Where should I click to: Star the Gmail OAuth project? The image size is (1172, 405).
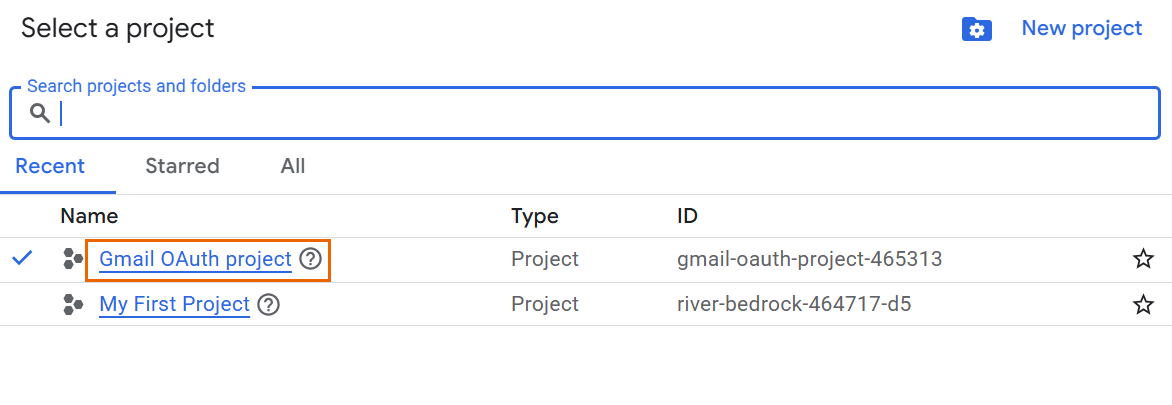click(1143, 260)
